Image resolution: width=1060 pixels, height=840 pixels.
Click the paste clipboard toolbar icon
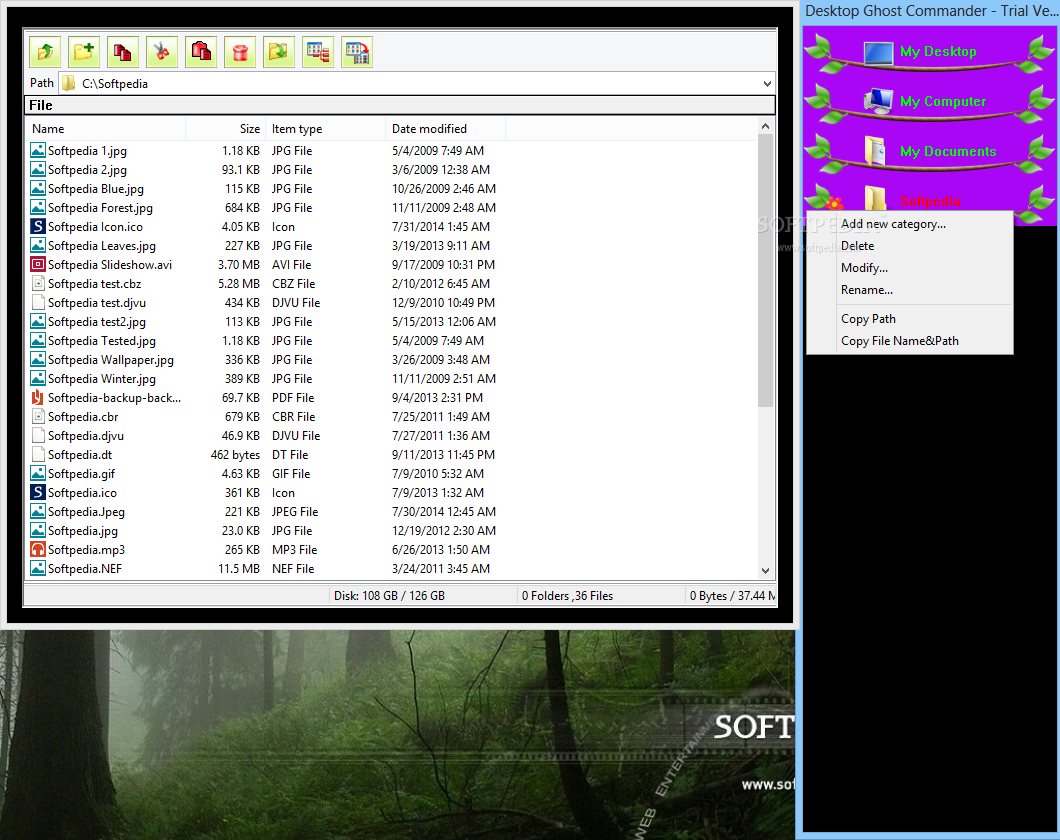point(201,52)
